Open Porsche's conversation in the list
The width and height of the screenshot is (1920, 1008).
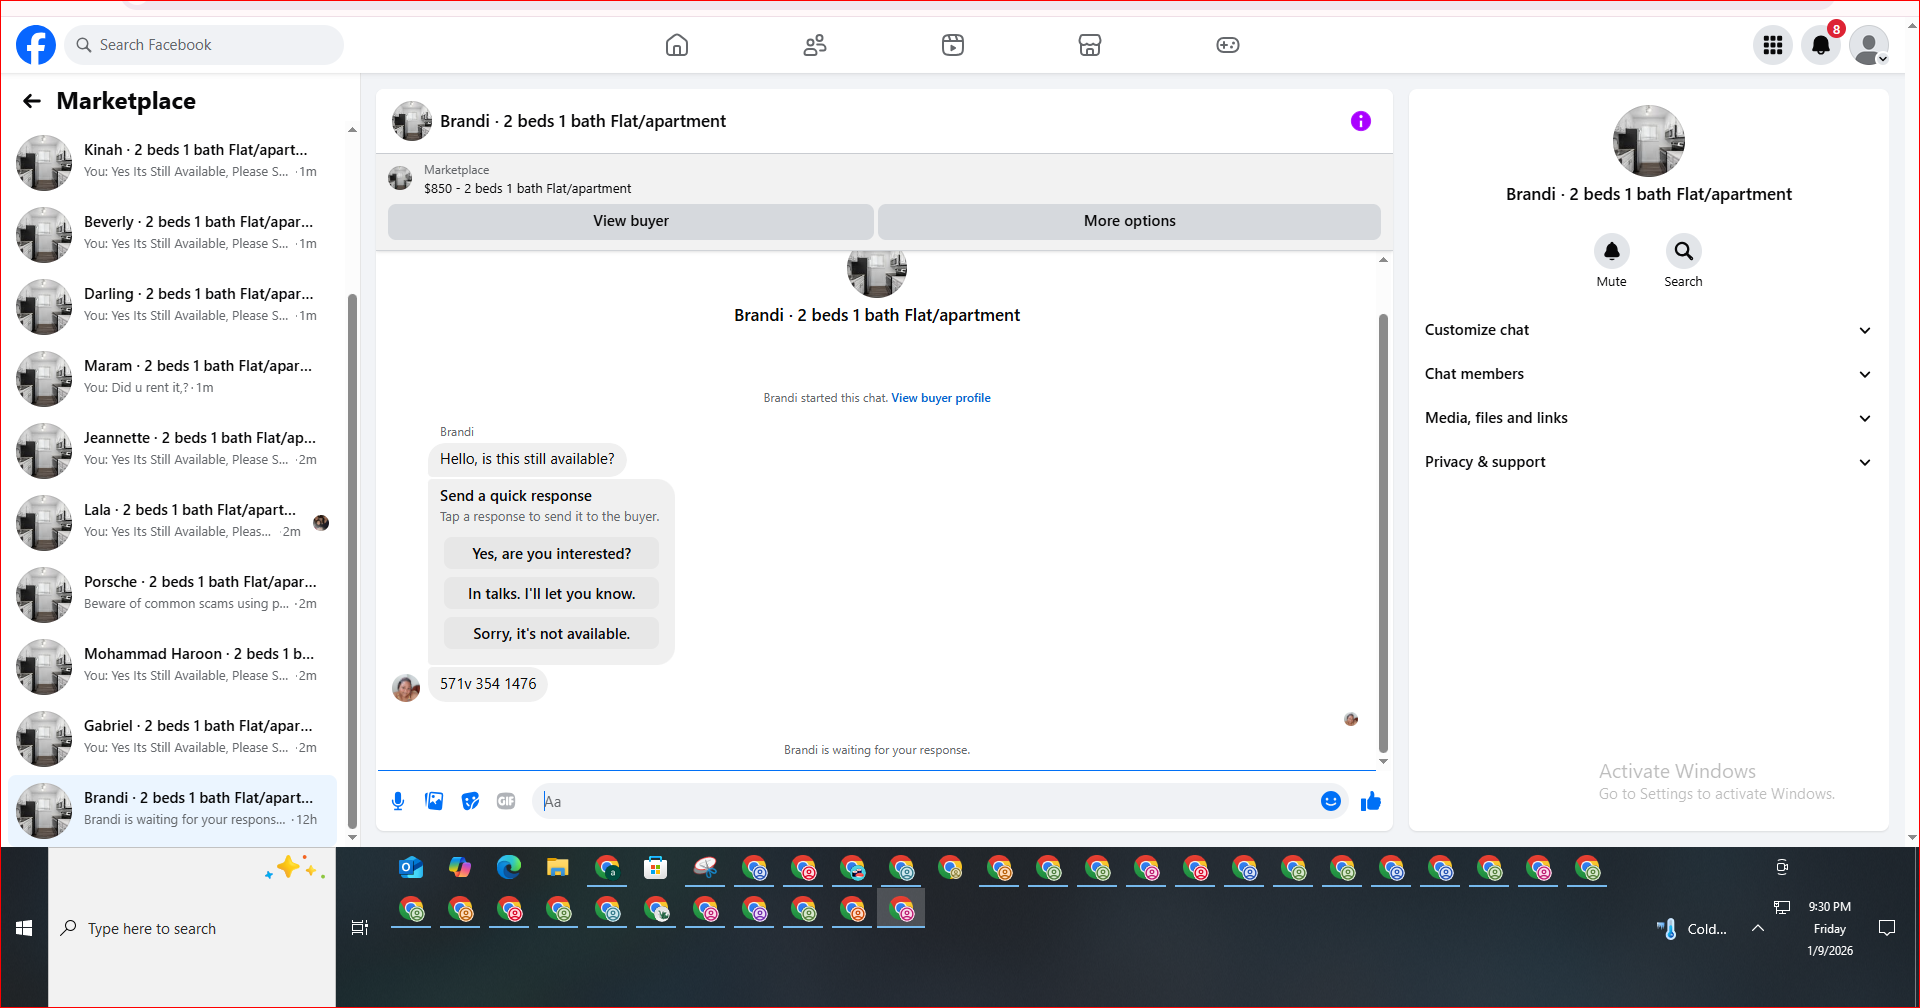(173, 594)
